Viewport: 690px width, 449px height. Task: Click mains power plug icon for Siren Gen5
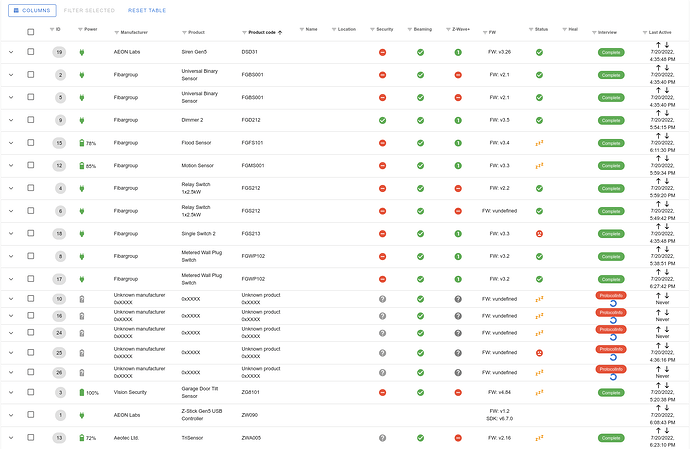(81, 52)
